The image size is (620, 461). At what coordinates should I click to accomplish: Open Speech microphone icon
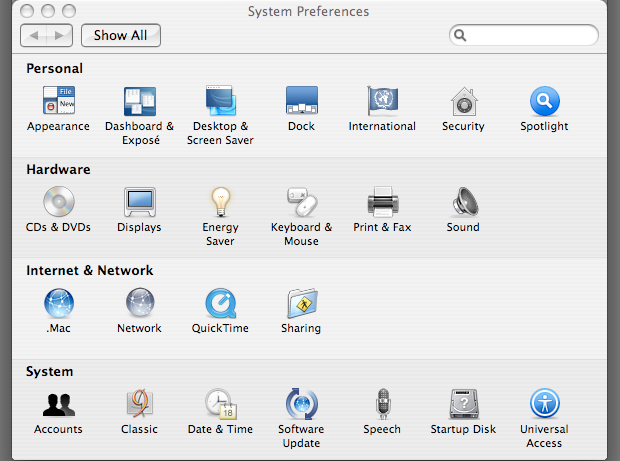(382, 404)
